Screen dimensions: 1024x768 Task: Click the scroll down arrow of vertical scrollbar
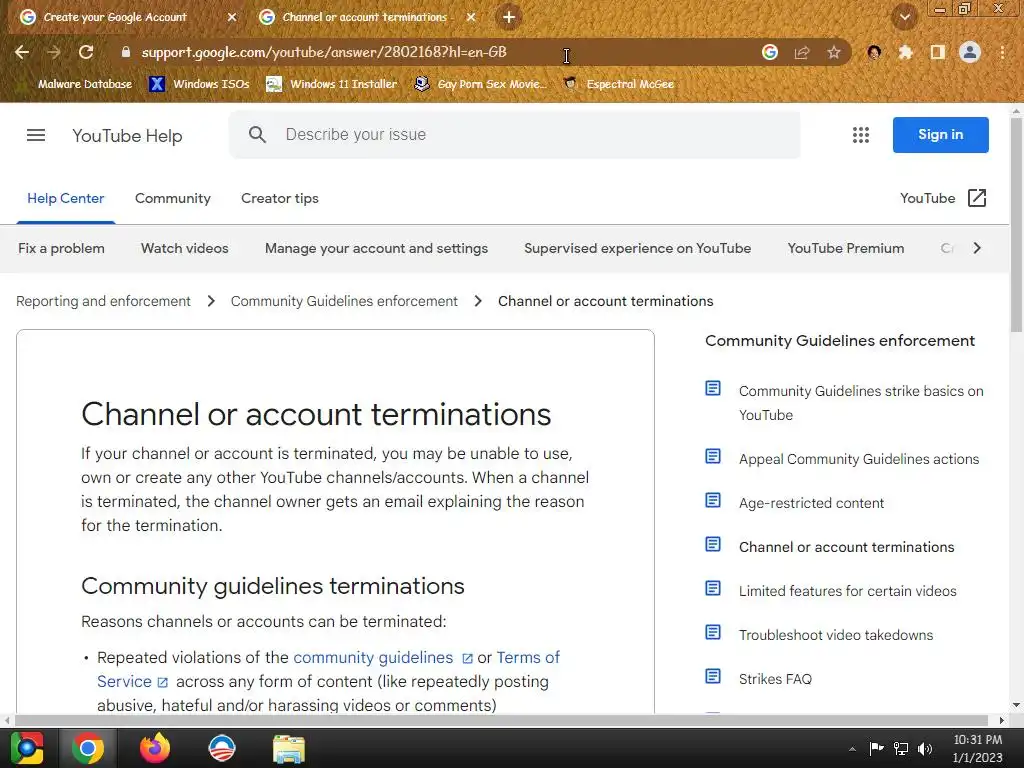click(1016, 705)
